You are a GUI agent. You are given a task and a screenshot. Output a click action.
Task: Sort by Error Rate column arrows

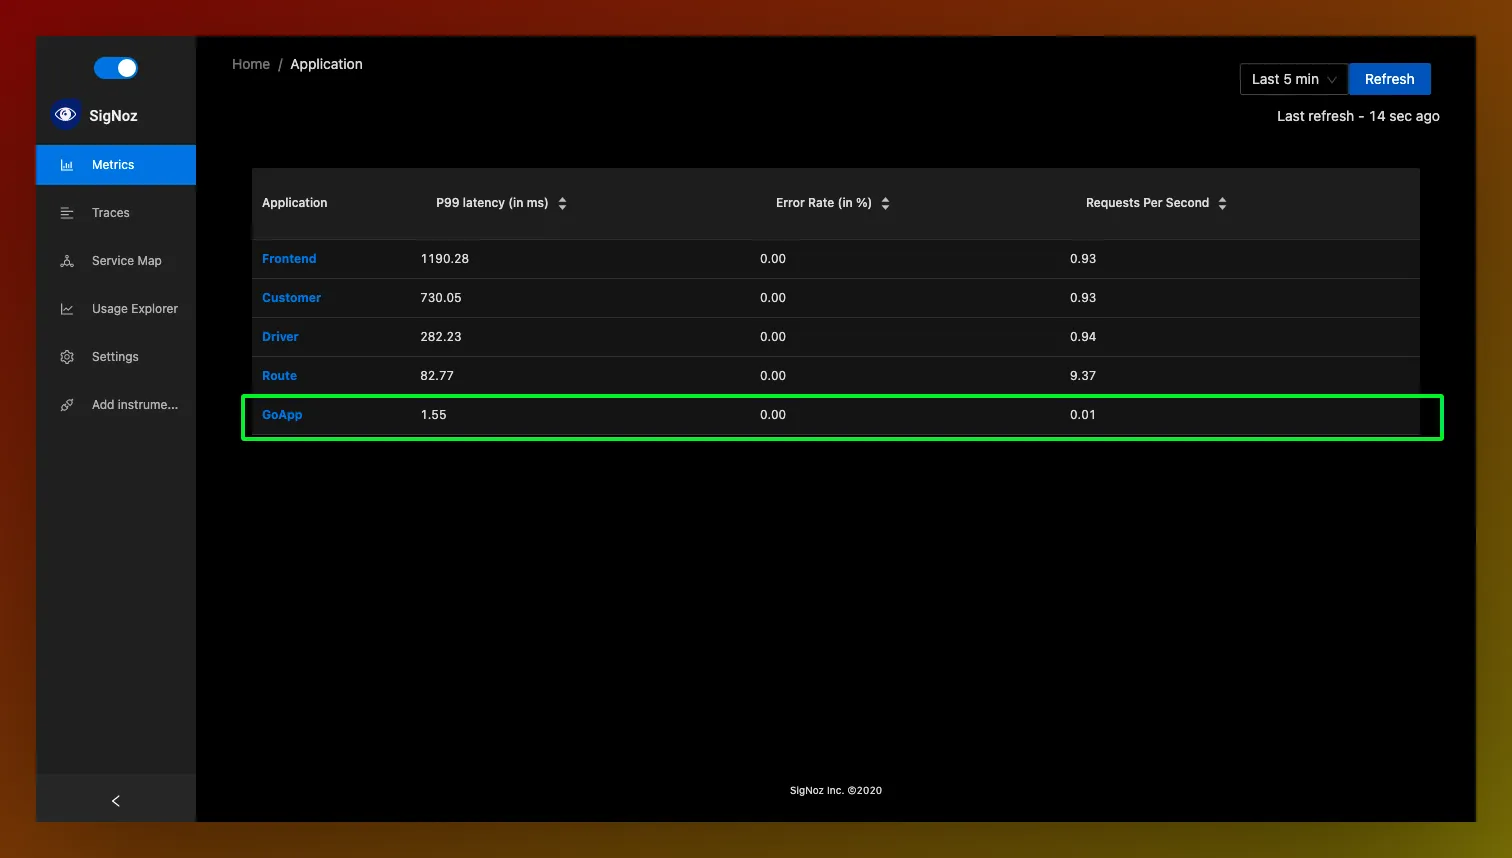[885, 203]
